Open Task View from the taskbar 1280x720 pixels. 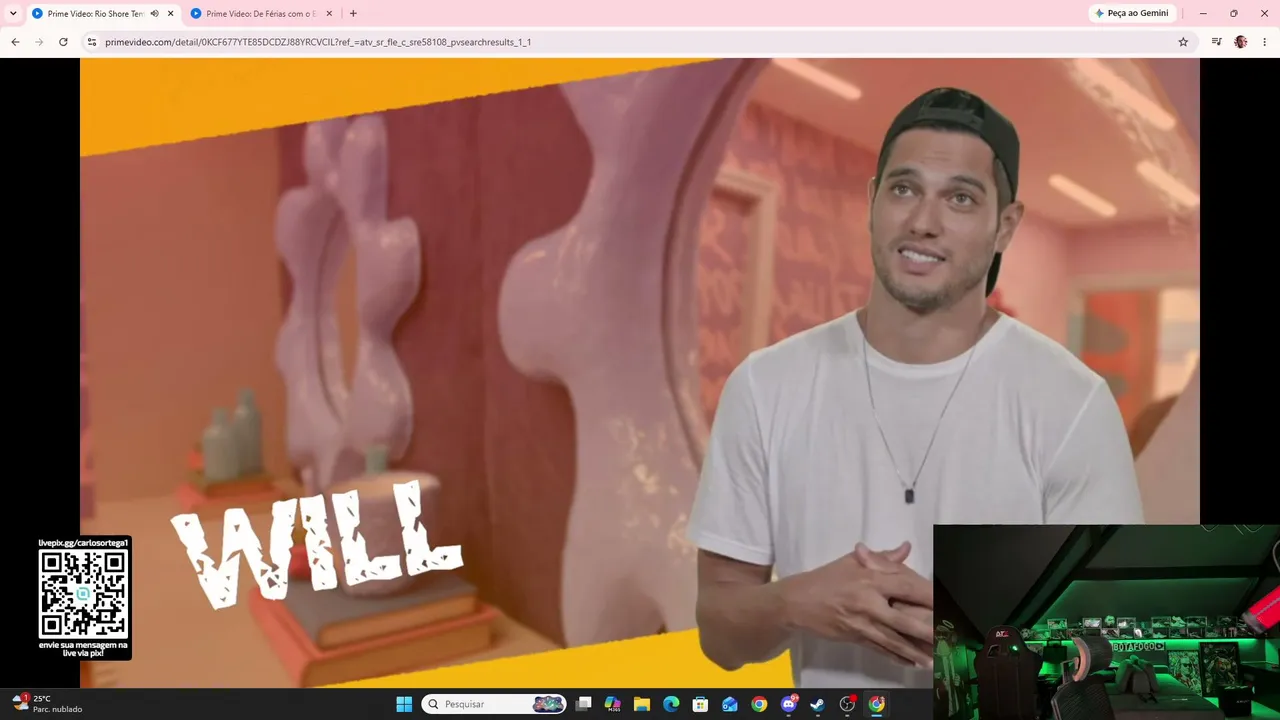[x=584, y=704]
